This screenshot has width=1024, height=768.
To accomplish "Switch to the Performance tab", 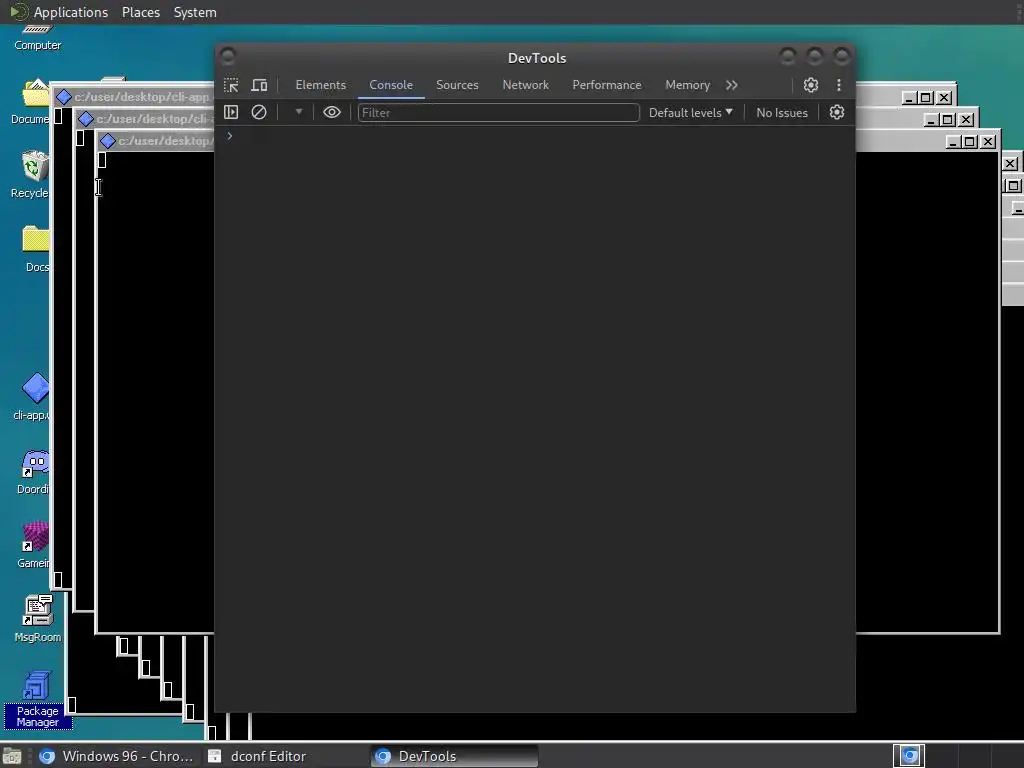I will coord(607,85).
